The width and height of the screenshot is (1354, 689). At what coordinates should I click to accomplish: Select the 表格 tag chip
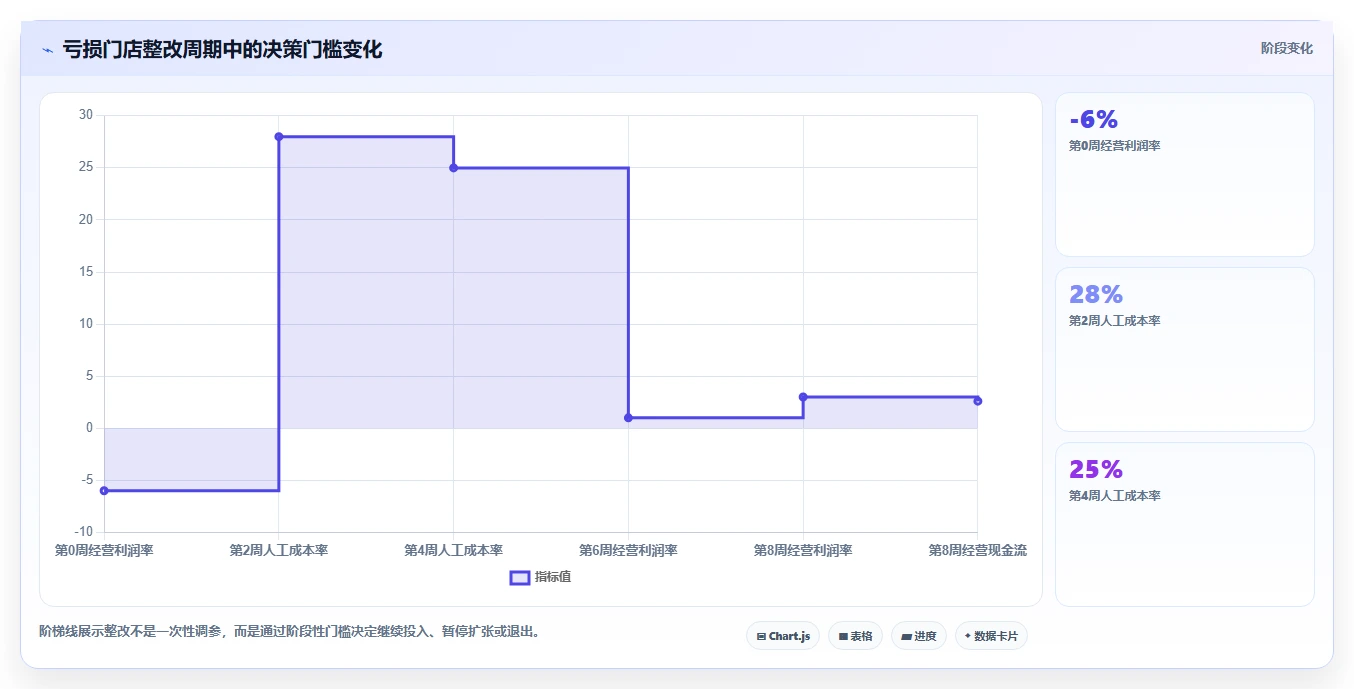tap(855, 636)
